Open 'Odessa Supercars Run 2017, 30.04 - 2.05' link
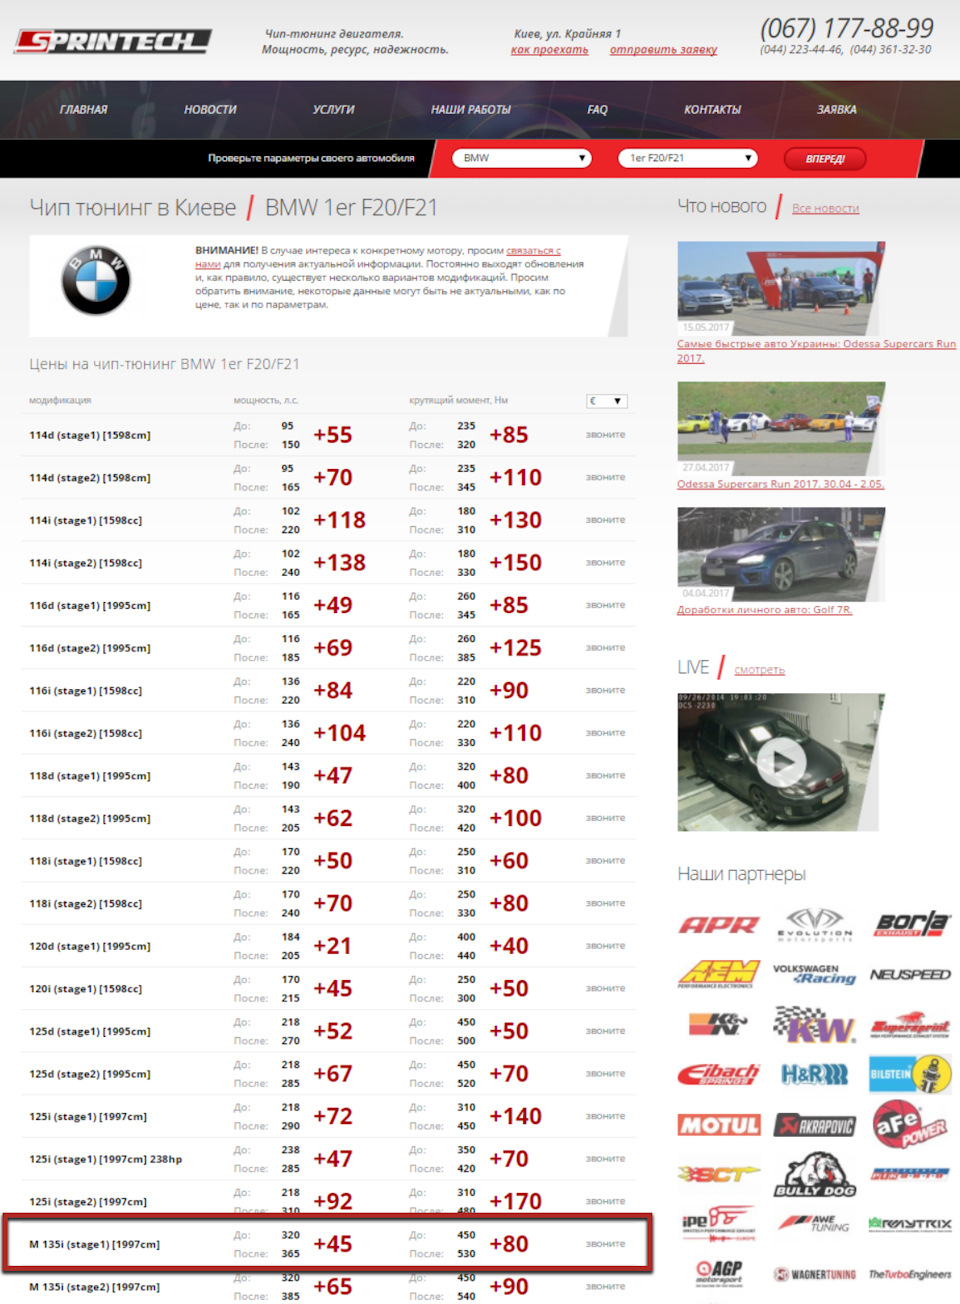The width and height of the screenshot is (960, 1304). tap(780, 484)
